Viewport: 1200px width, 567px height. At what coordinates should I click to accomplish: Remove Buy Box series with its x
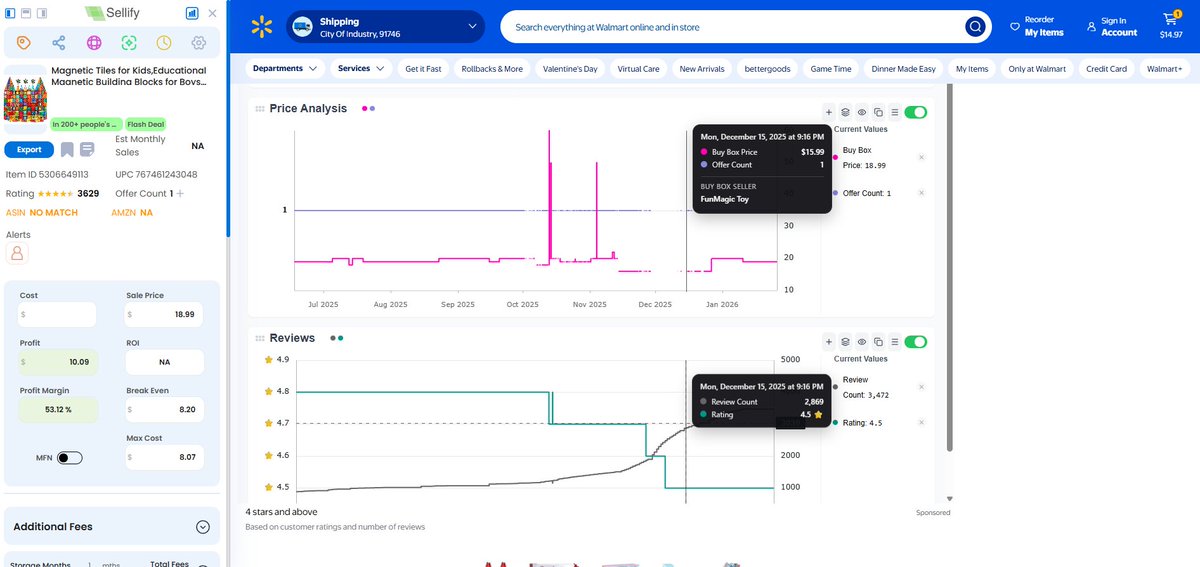point(921,157)
